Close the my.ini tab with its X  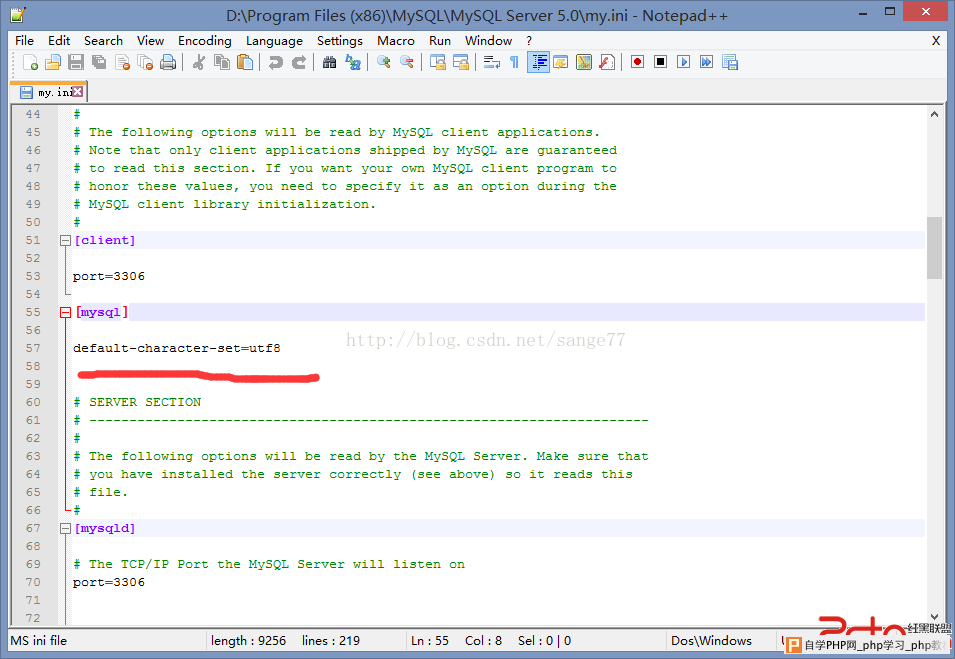click(x=77, y=92)
